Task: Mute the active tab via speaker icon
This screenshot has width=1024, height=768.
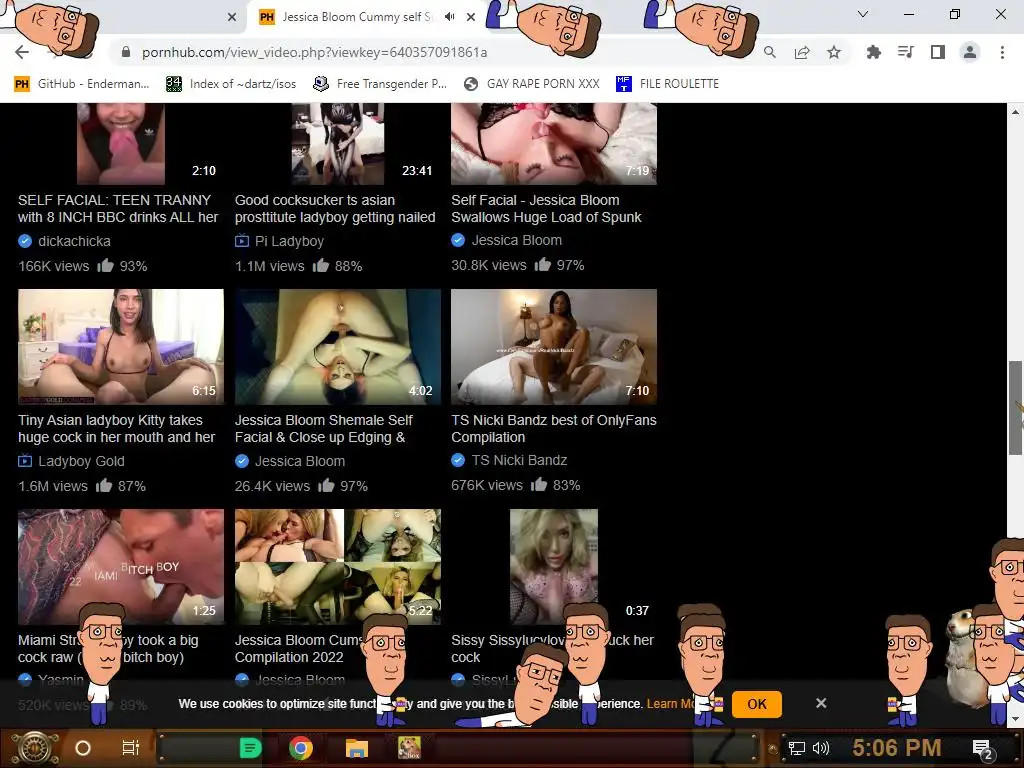Action: coord(449,17)
